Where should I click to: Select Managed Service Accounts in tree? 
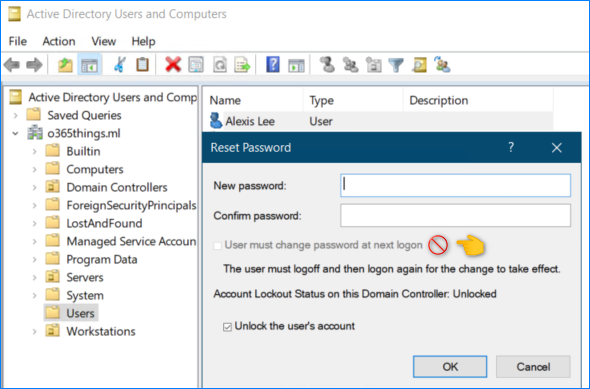click(131, 242)
